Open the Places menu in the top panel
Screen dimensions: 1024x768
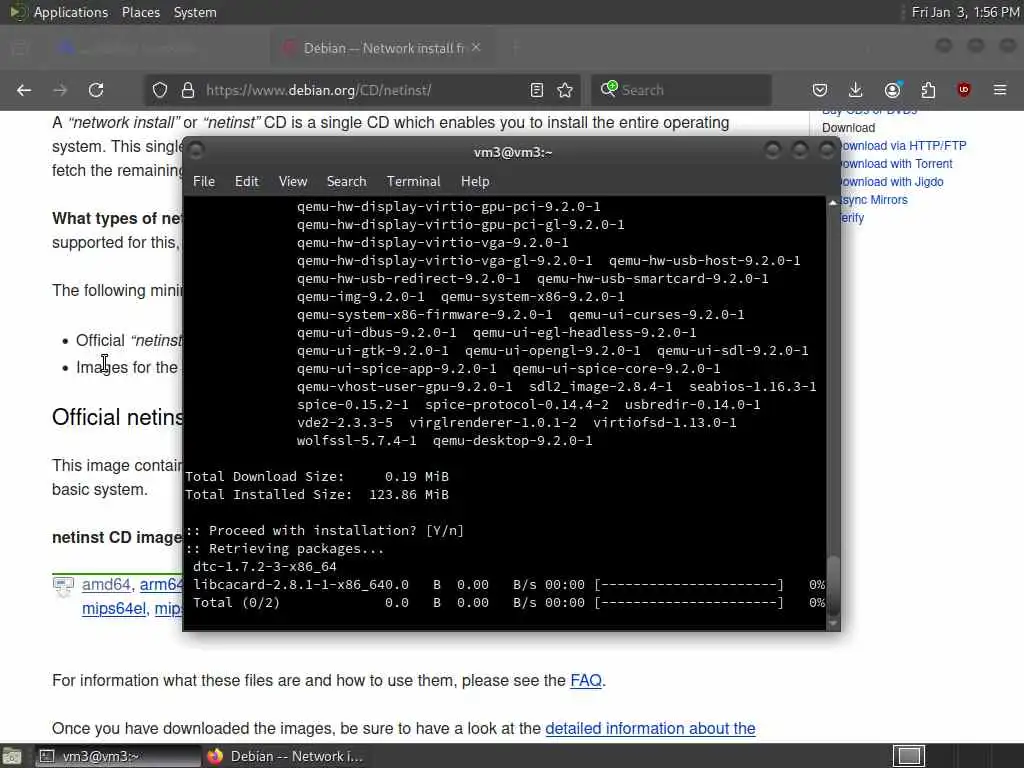click(x=140, y=12)
